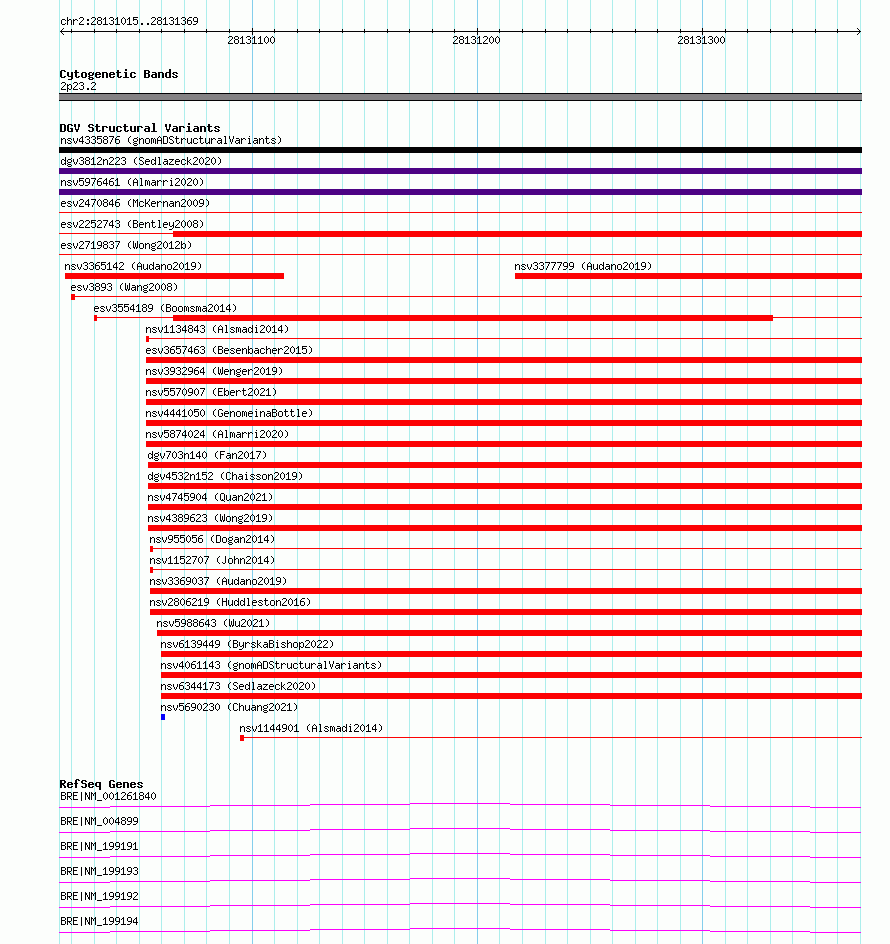Screen dimensions: 890x944
Task: Open BRE|NM_199192 transcript label
Action: coord(99,896)
